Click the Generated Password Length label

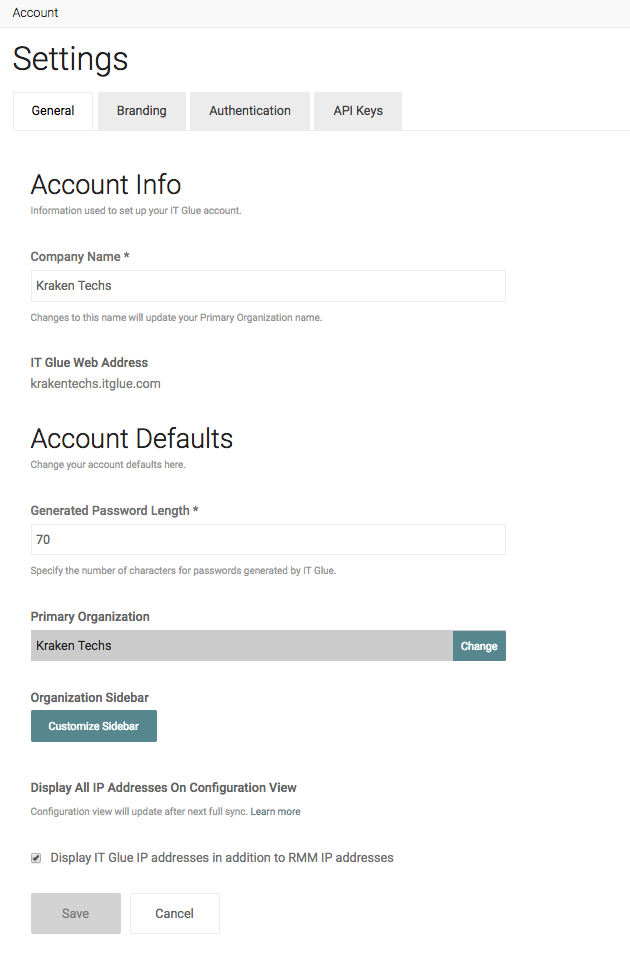(114, 511)
